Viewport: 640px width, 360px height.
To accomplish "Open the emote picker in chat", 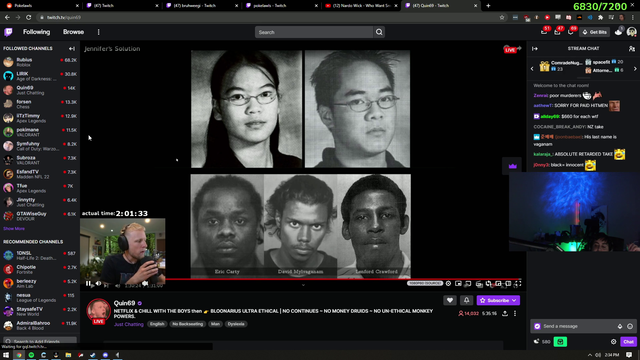I will (630, 326).
